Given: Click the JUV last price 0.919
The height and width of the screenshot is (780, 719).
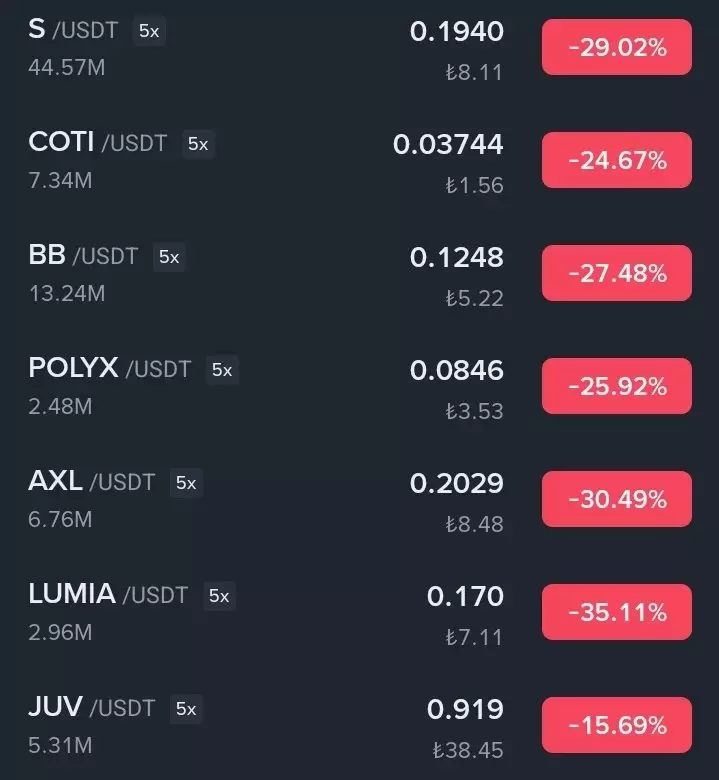Looking at the screenshot, I should [x=465, y=710].
